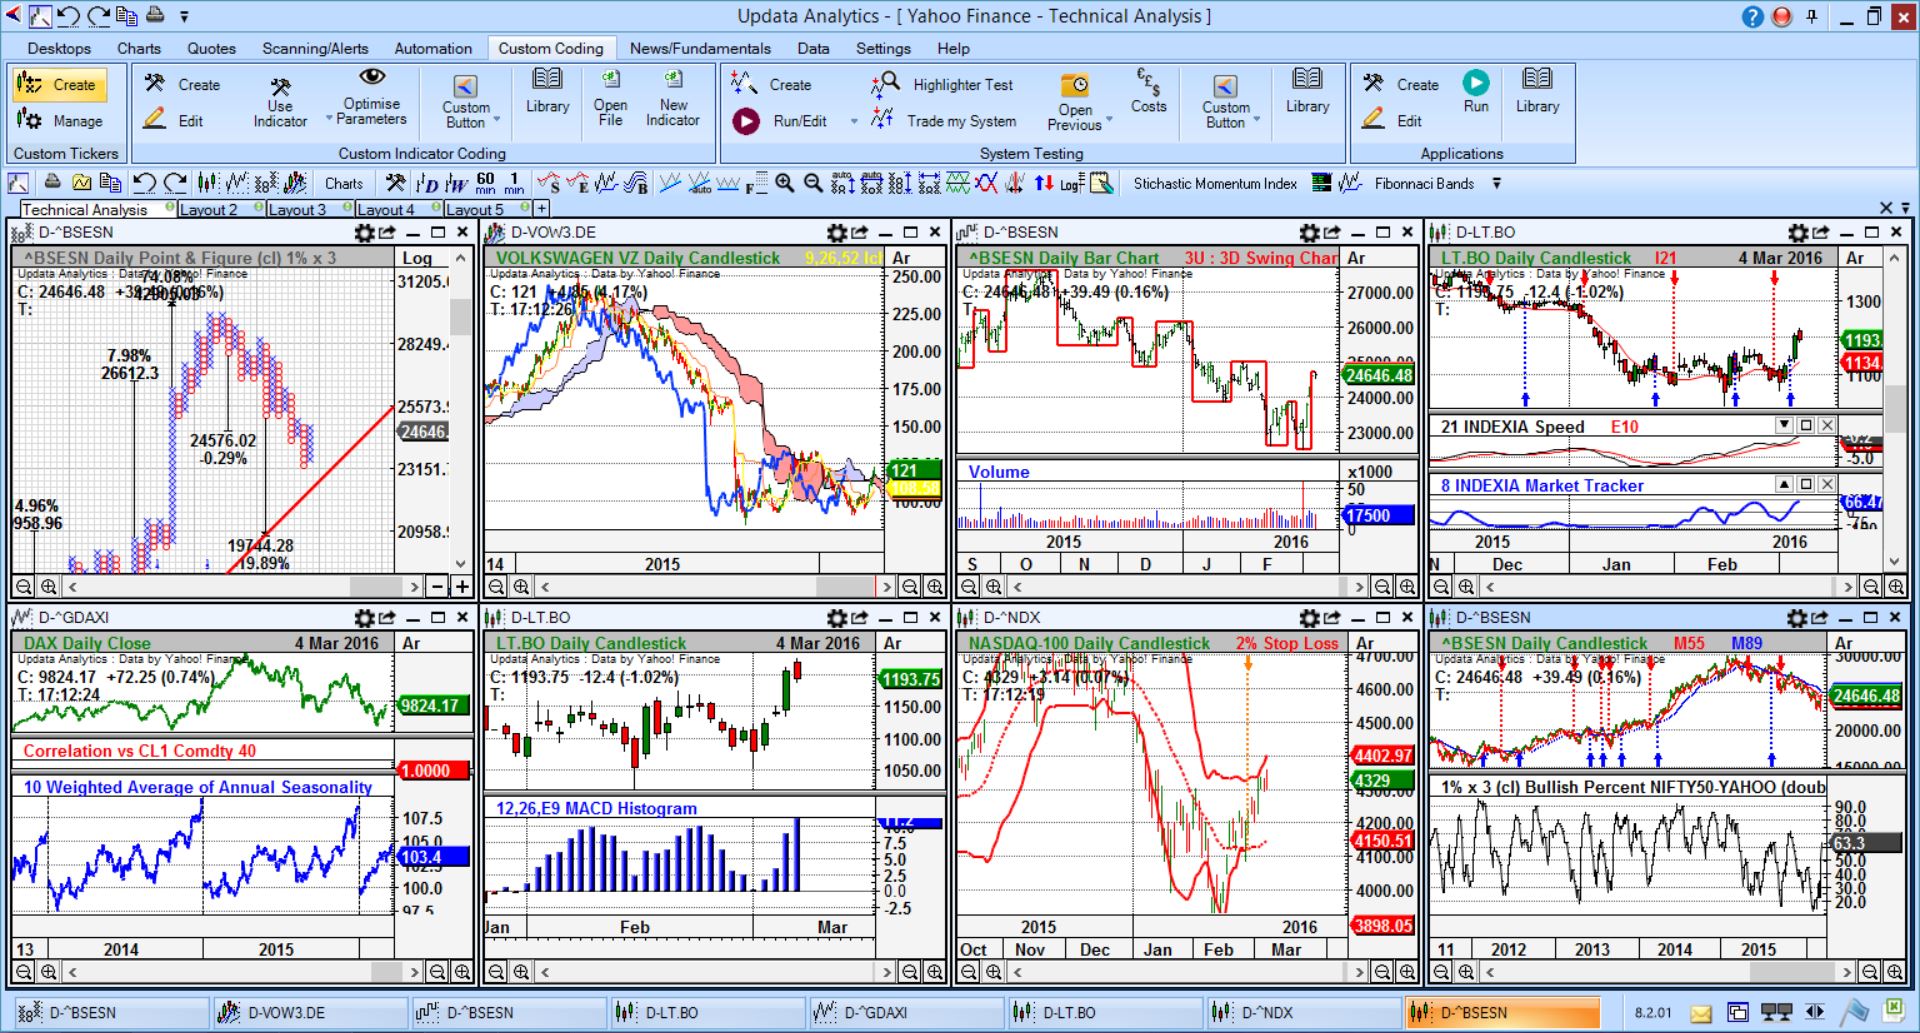
Task: Open the Scanning/Alerts menu tab
Action: coord(315,48)
